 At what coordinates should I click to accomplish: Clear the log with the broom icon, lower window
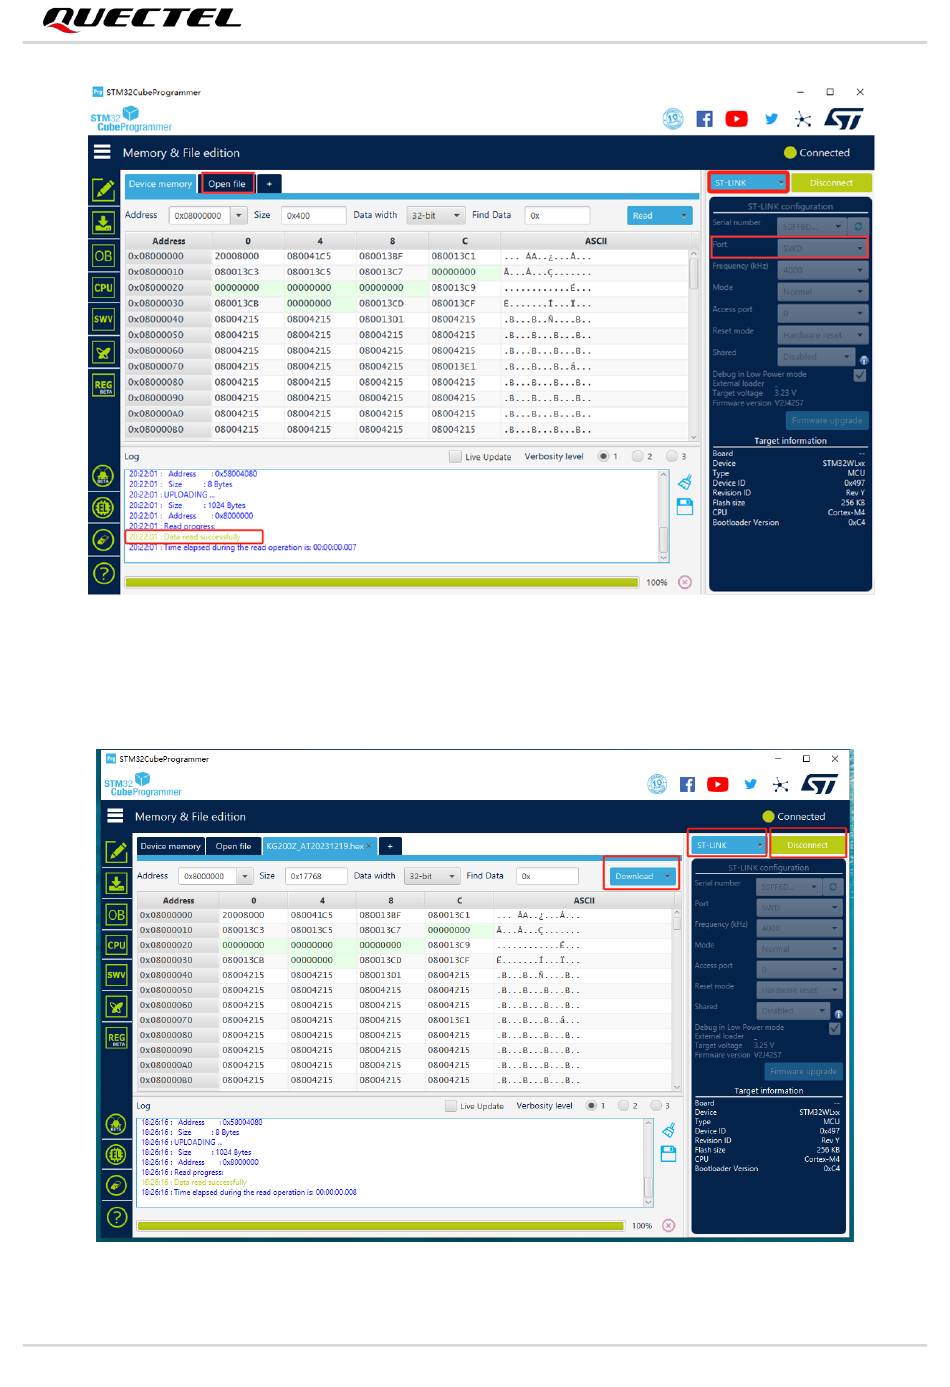pyautogui.click(x=669, y=1130)
